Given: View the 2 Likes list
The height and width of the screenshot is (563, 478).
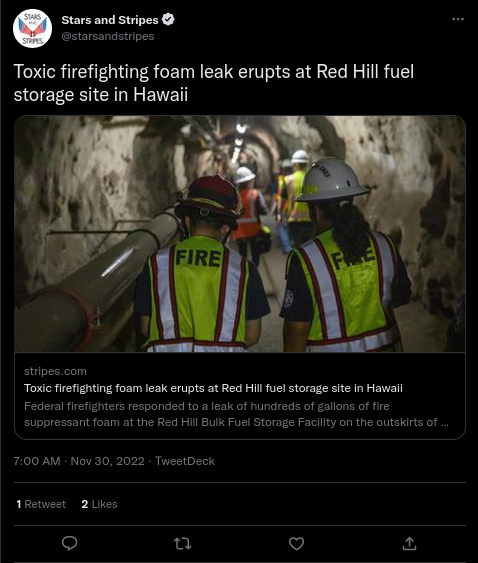Looking at the screenshot, I should tap(99, 504).
